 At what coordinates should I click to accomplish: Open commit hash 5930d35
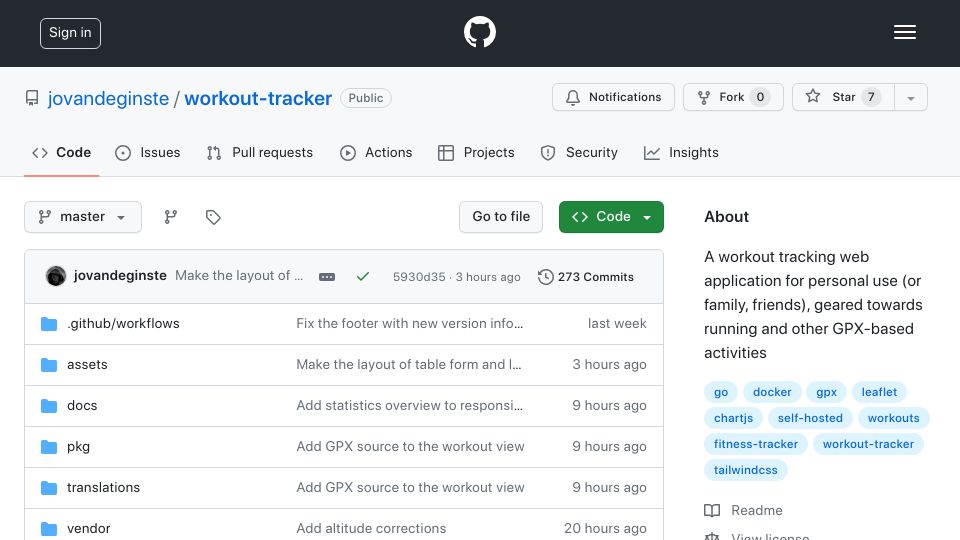[419, 277]
